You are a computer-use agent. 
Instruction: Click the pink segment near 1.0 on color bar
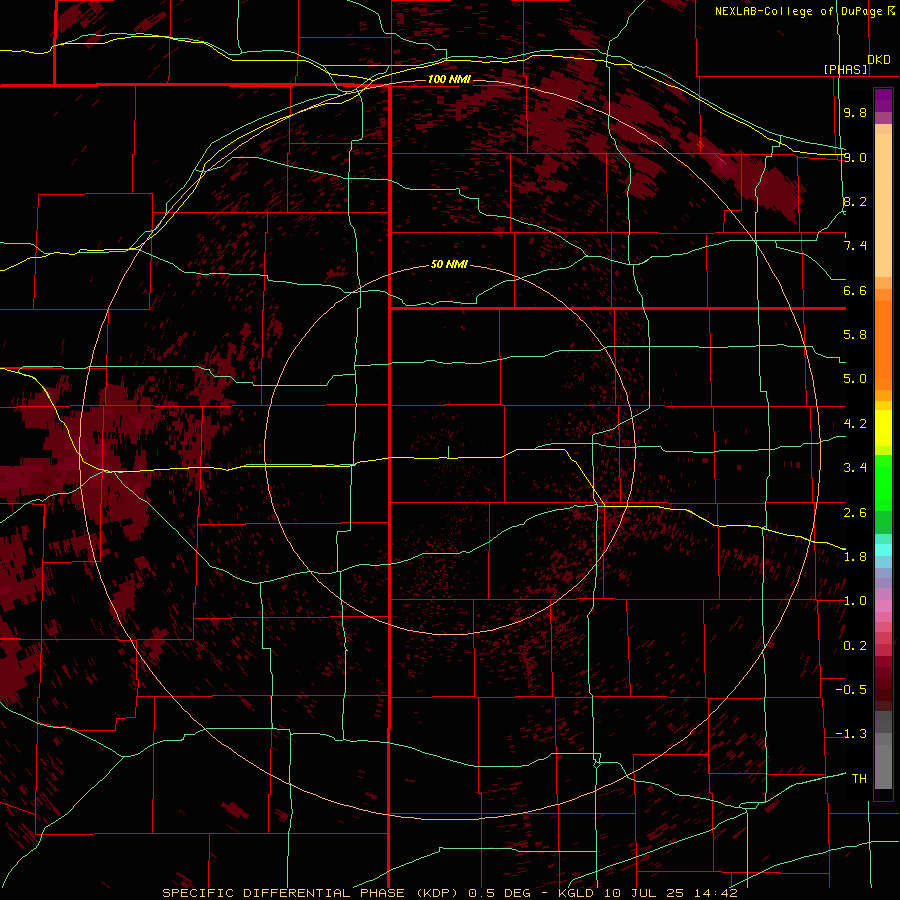coord(883,606)
